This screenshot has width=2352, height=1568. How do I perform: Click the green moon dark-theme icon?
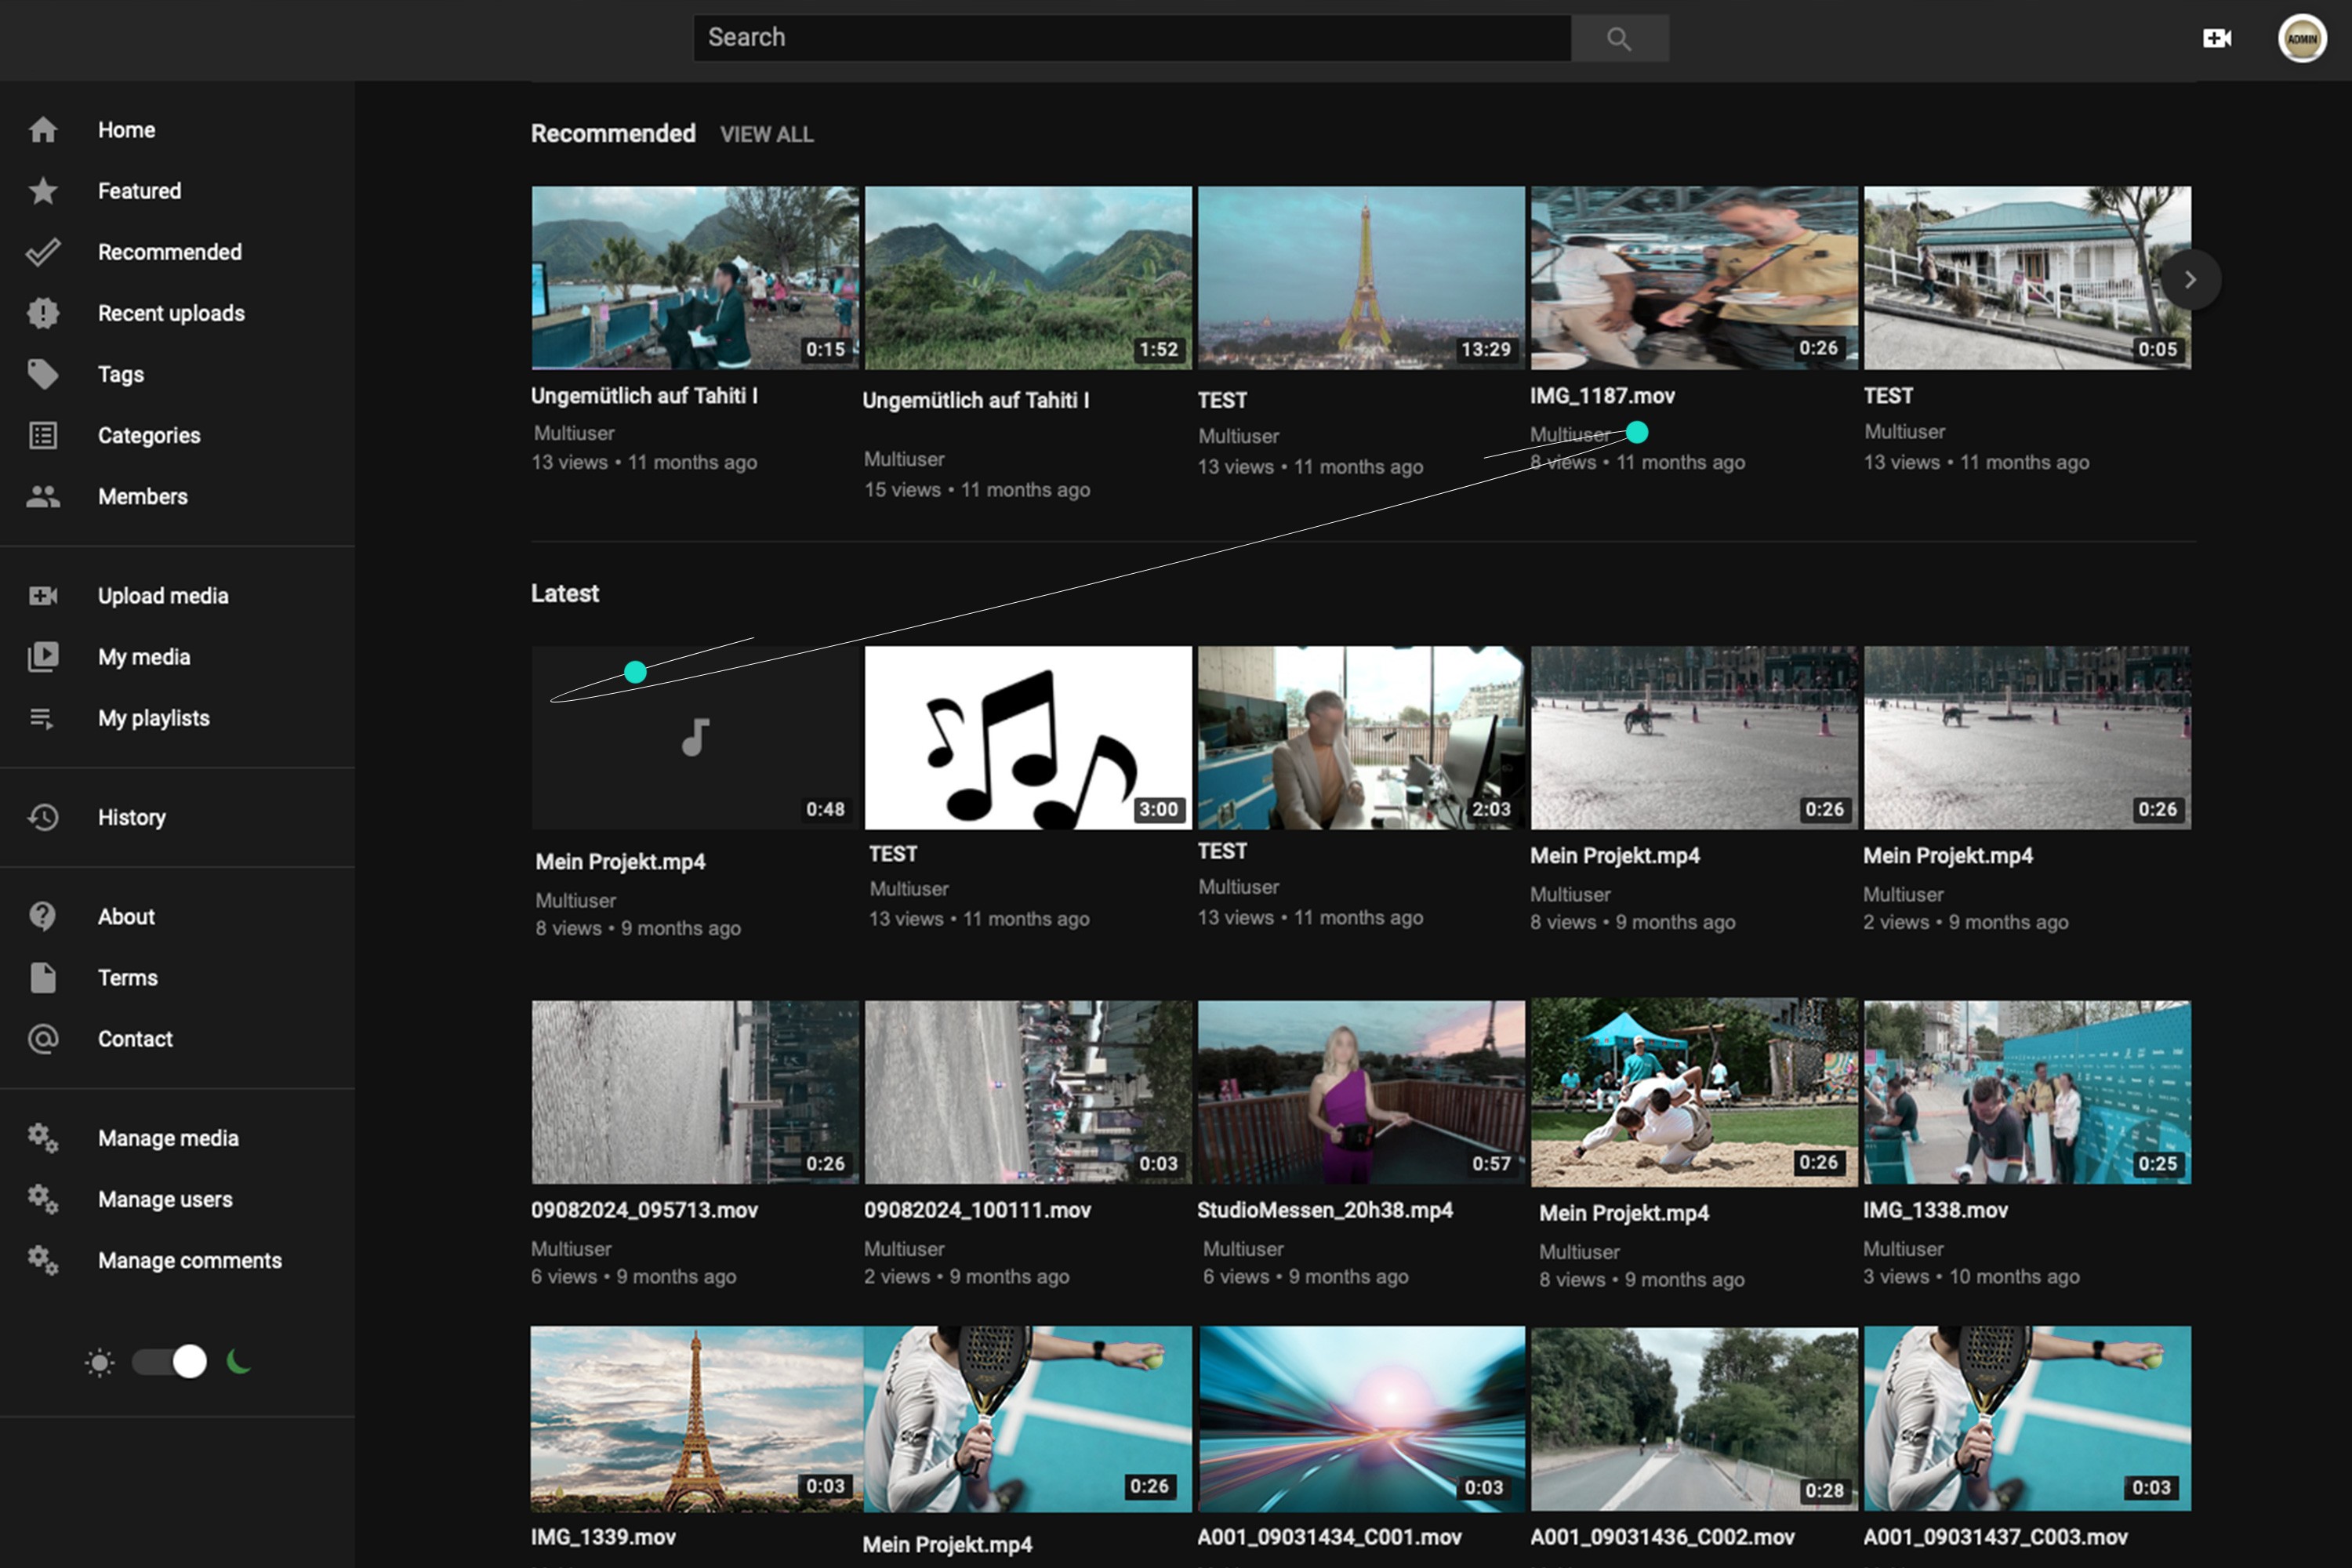tap(238, 1361)
